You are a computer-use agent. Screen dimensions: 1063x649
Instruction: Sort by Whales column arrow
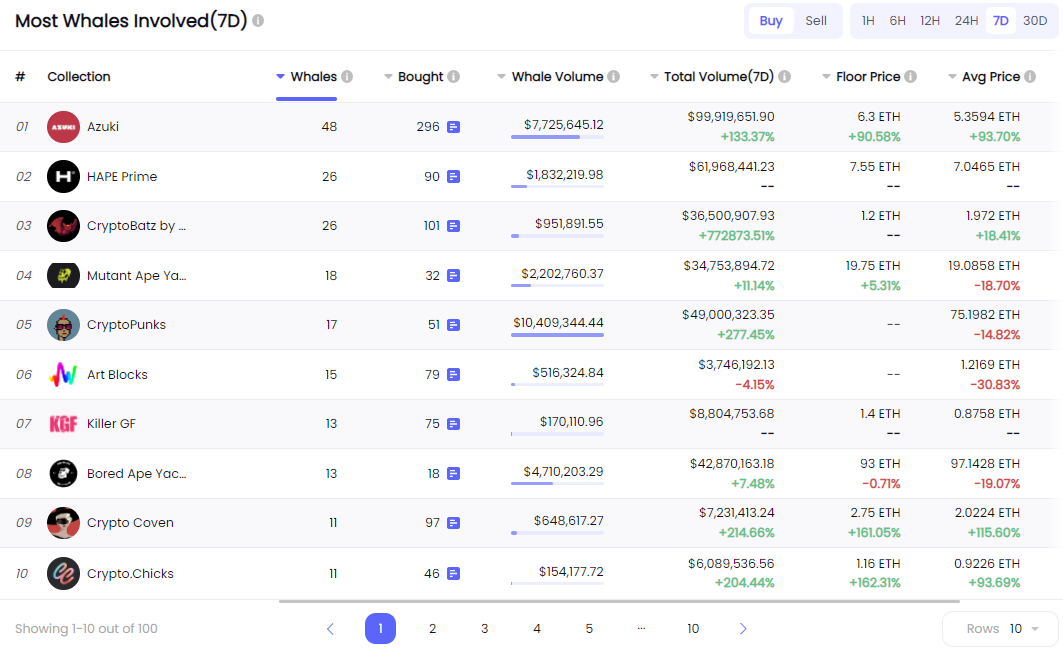point(280,77)
